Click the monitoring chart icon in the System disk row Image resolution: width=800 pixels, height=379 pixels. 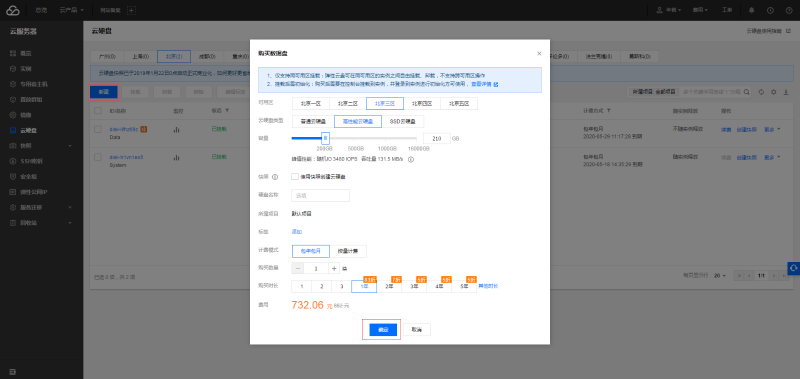point(176,158)
